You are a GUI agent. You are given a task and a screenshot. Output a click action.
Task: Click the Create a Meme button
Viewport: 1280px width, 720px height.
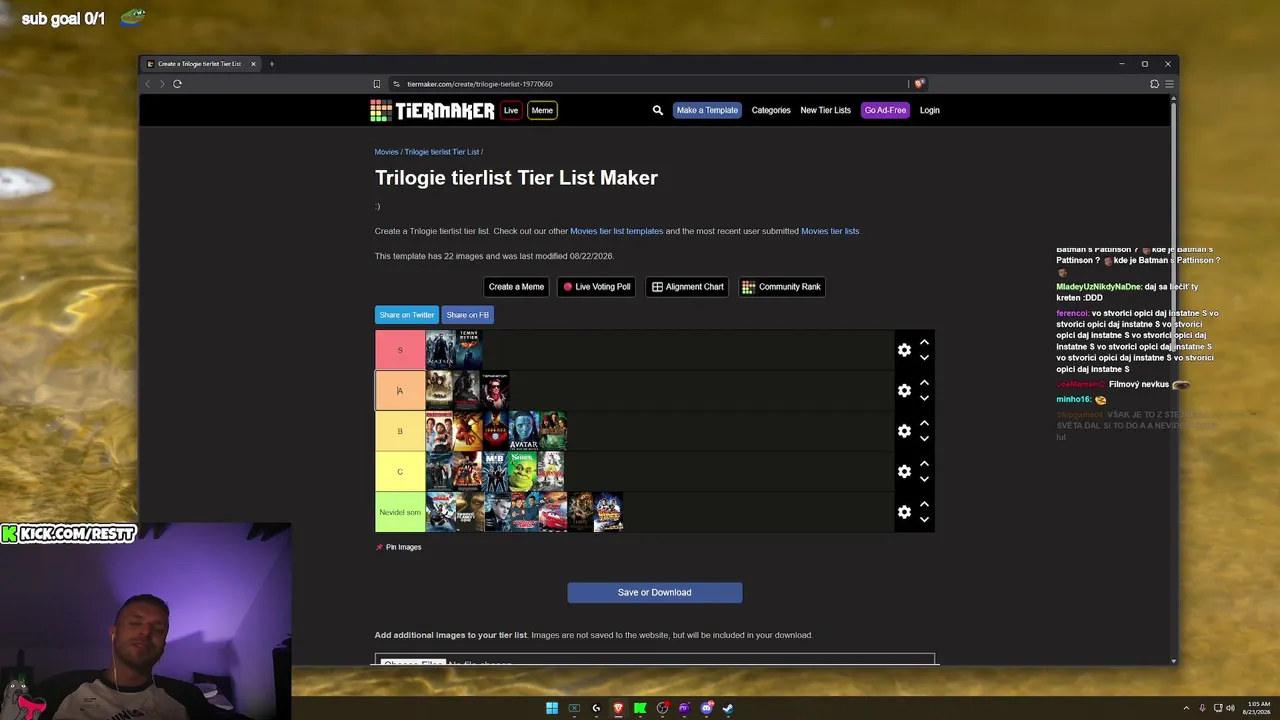point(516,287)
